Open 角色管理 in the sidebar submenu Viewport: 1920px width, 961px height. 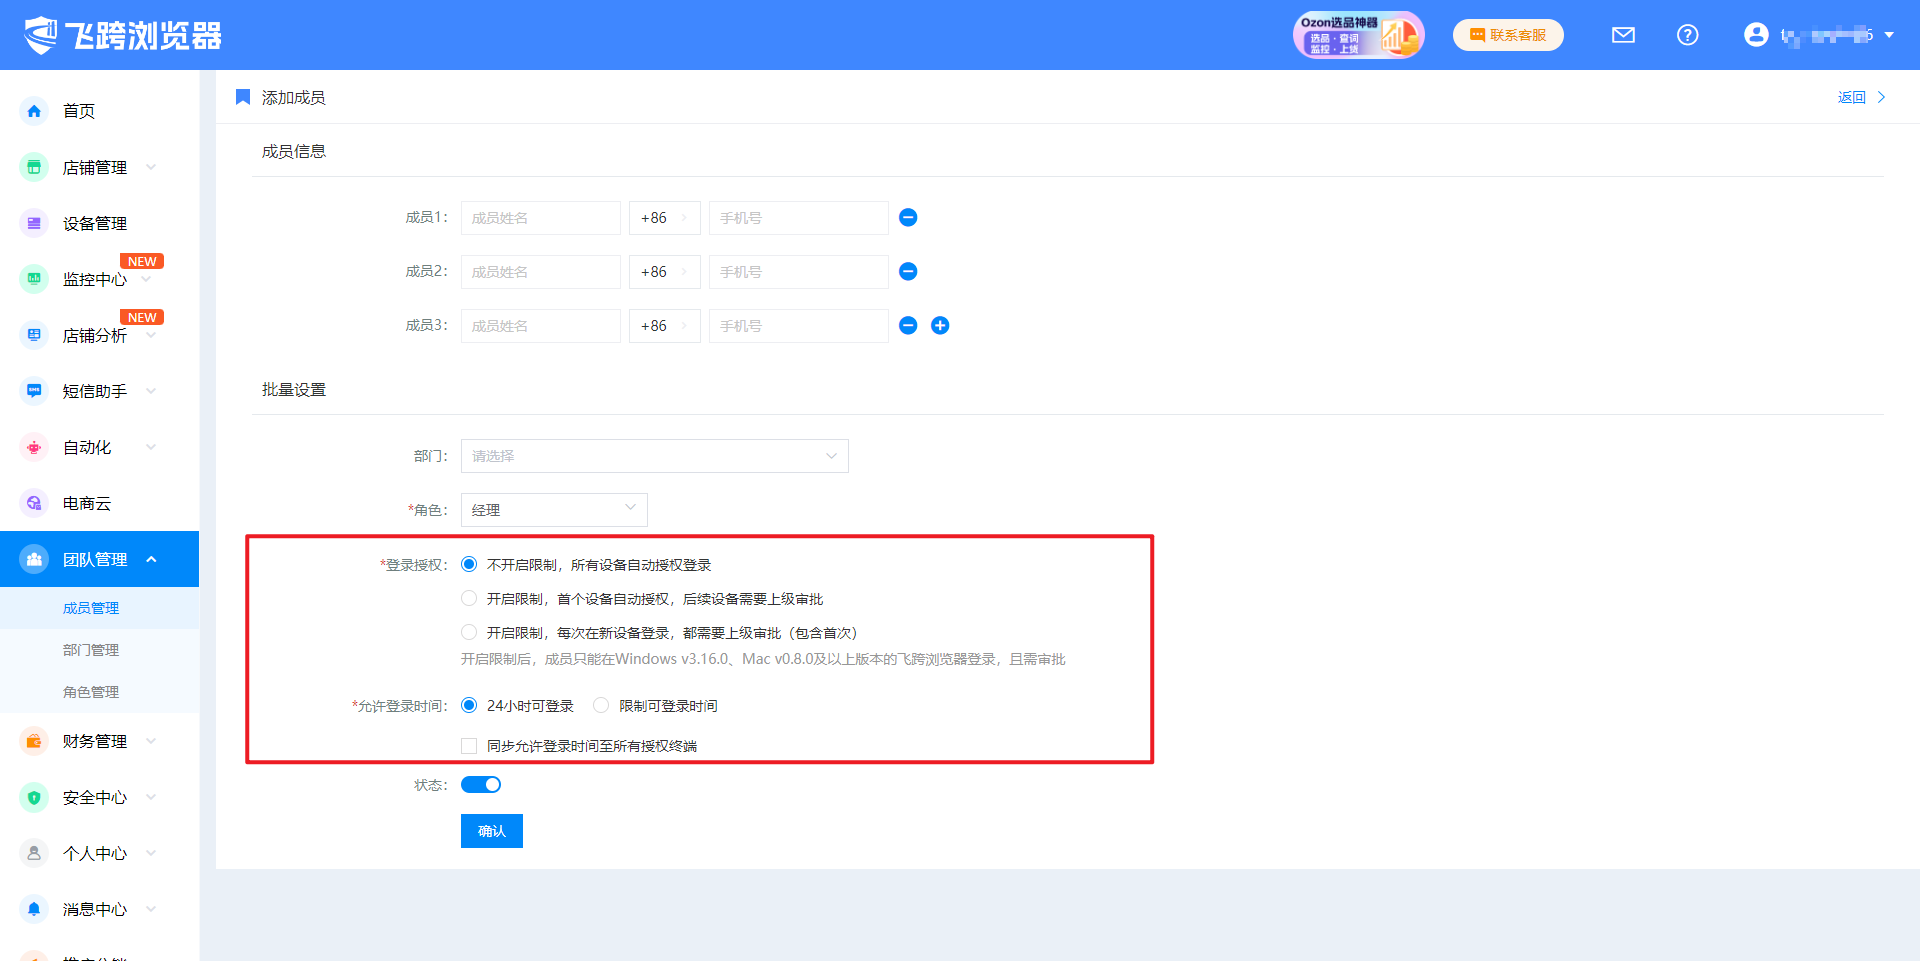pos(91,692)
